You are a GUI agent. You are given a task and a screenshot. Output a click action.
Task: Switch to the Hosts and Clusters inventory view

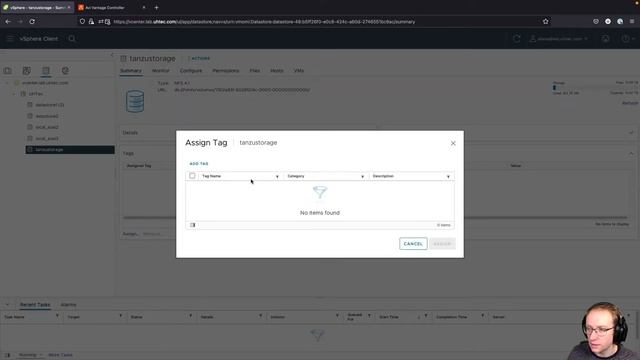(x=7, y=71)
